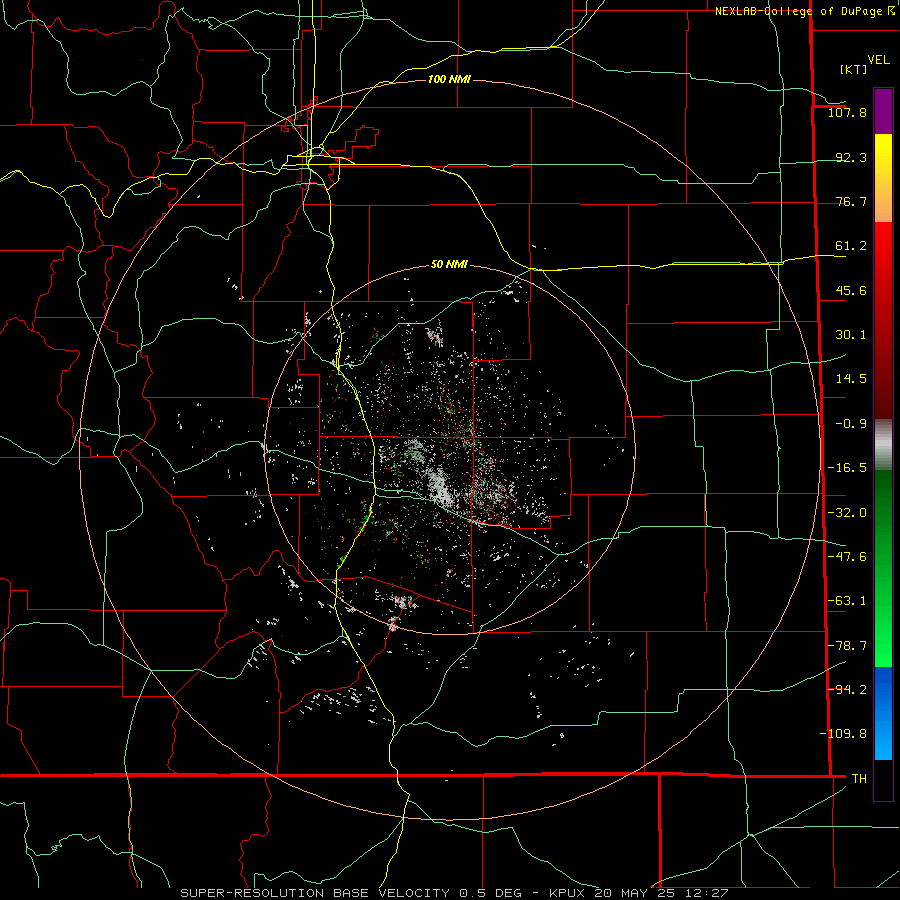Select the 61.2 legend value
The height and width of the screenshot is (900, 900).
[x=851, y=246]
